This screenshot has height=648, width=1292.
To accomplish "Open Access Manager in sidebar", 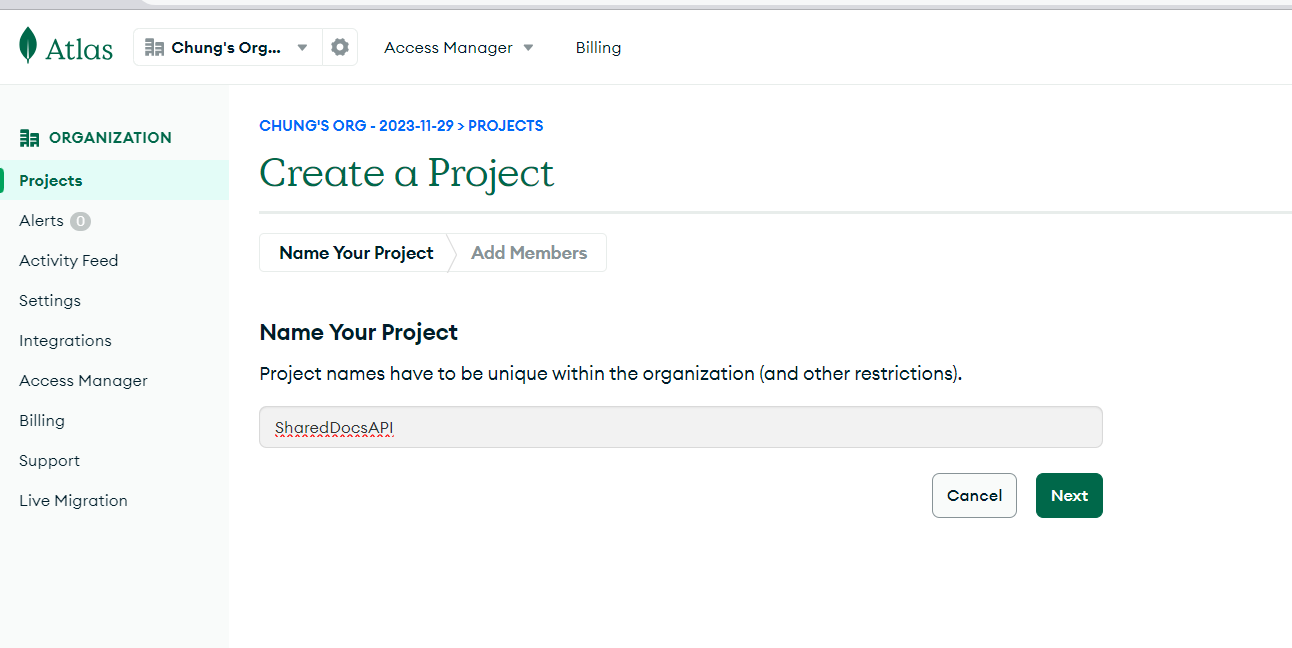I will click(x=83, y=380).
